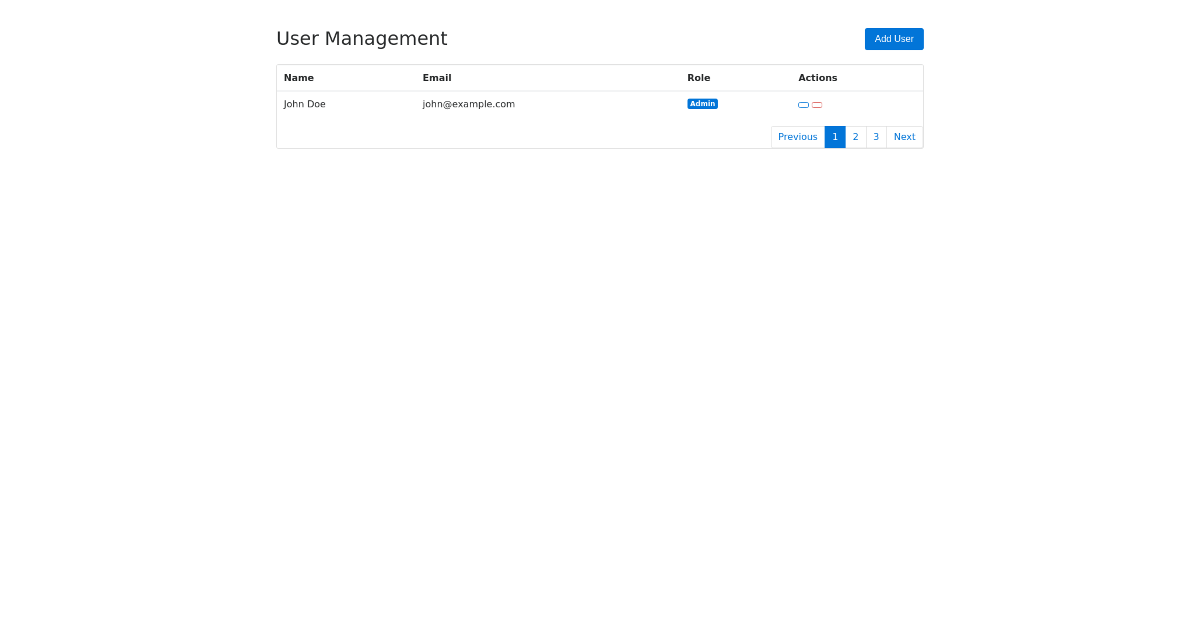The width and height of the screenshot is (1200, 630).
Task: Click the john@example.com email text
Action: tap(468, 104)
